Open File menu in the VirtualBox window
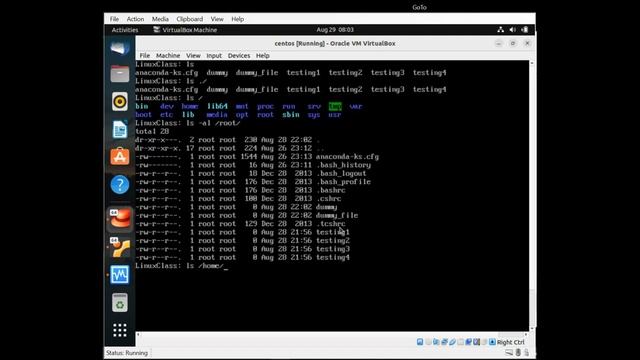 tap(144, 56)
